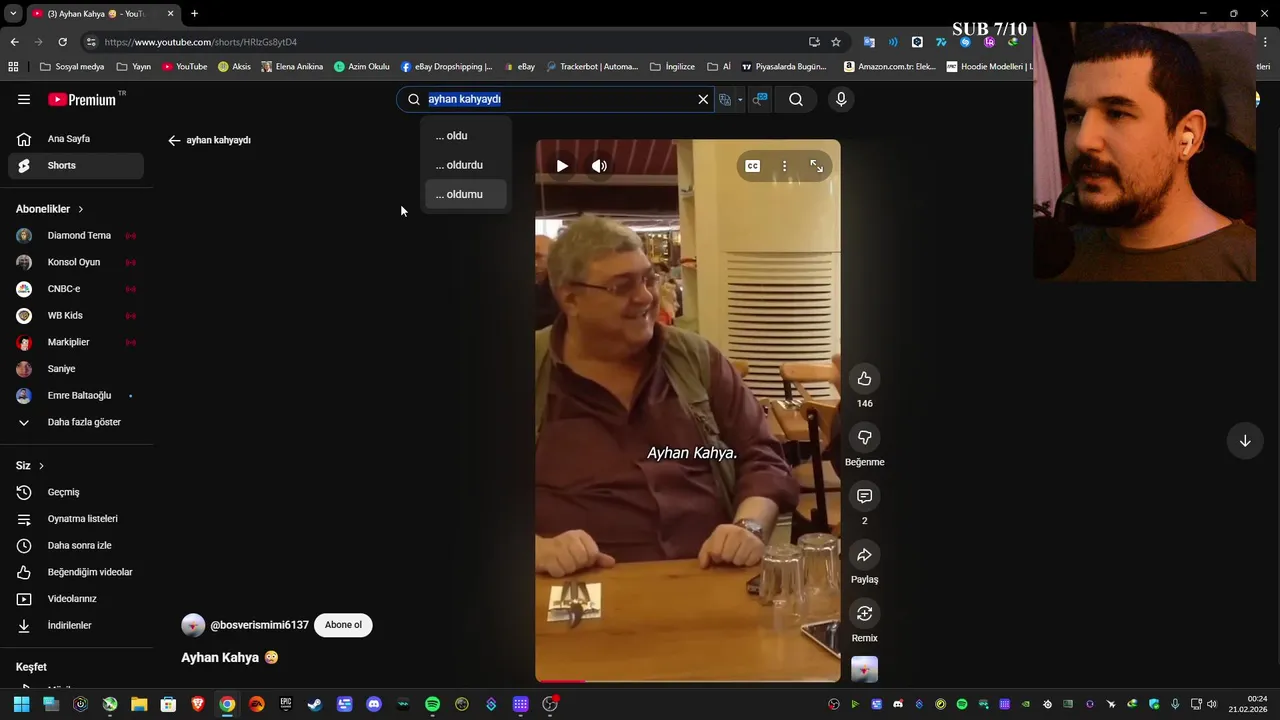Open the YouTube hamburger guide menu
Viewport: 1280px width, 720px height.
[x=24, y=99]
